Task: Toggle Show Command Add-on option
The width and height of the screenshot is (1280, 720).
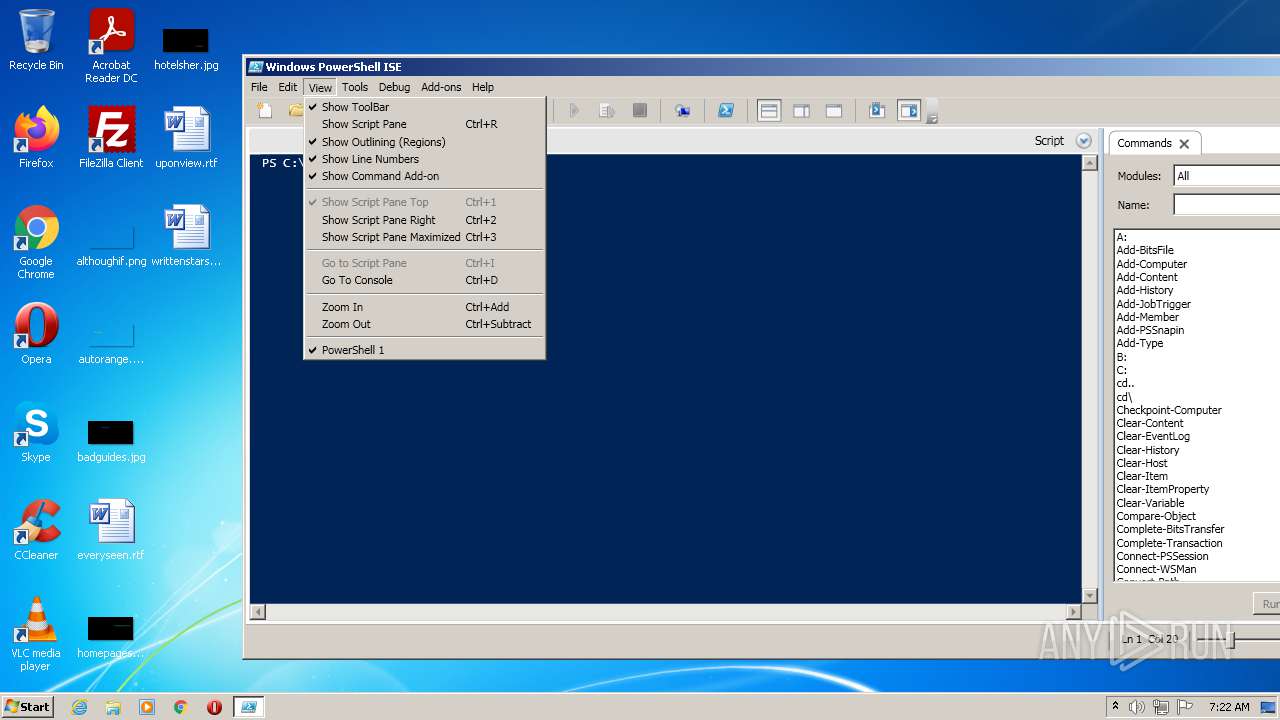Action: [x=425, y=176]
